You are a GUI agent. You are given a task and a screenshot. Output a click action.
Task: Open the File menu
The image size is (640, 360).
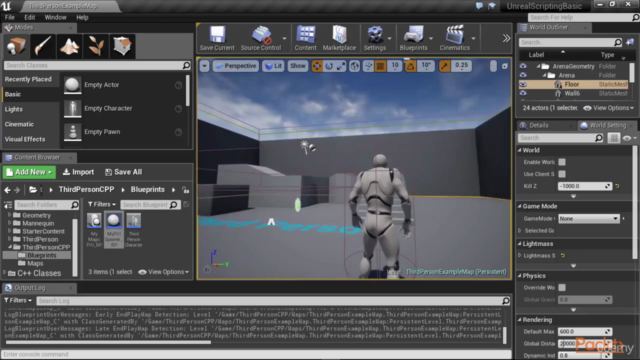[9, 18]
